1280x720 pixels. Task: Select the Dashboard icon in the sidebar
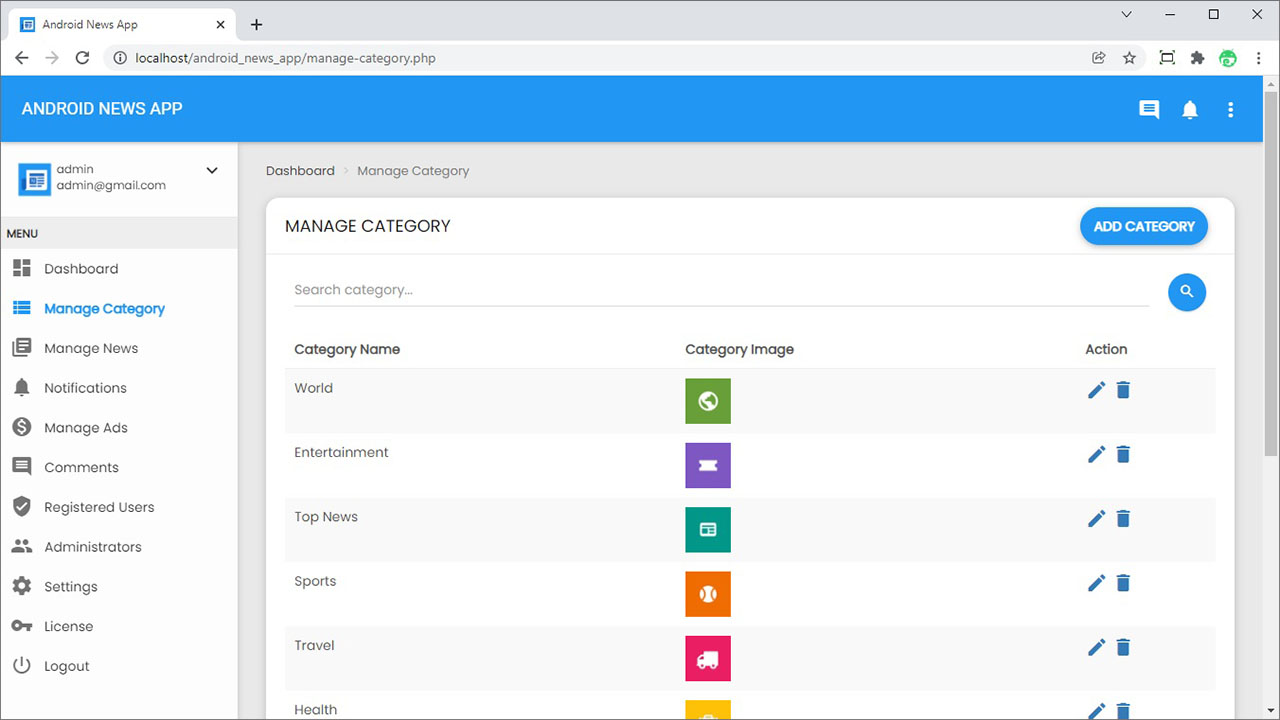click(x=22, y=268)
